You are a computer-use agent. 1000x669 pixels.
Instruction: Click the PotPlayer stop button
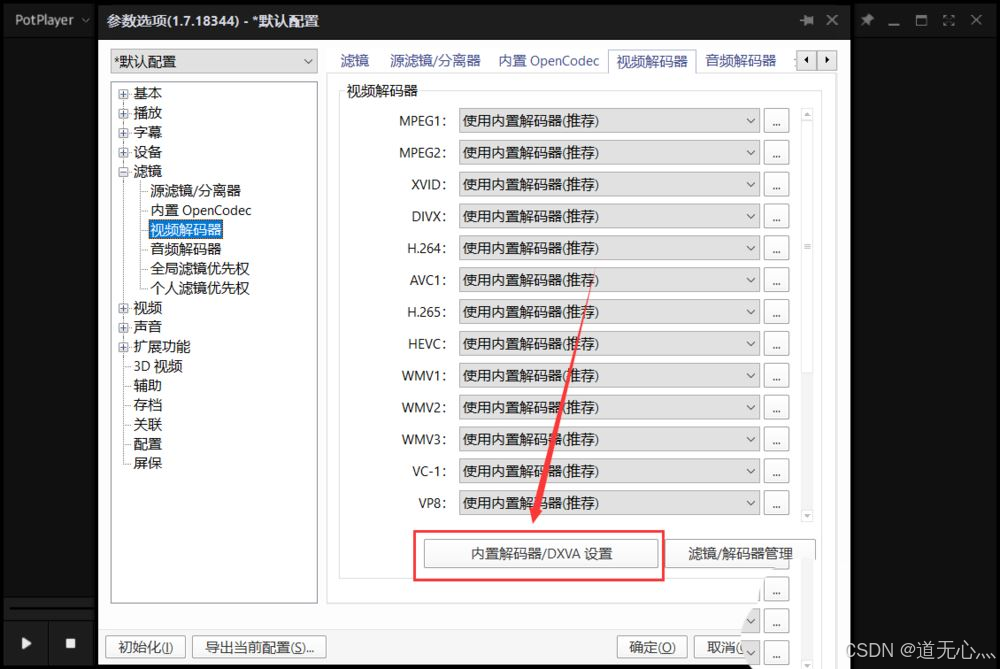(70, 643)
